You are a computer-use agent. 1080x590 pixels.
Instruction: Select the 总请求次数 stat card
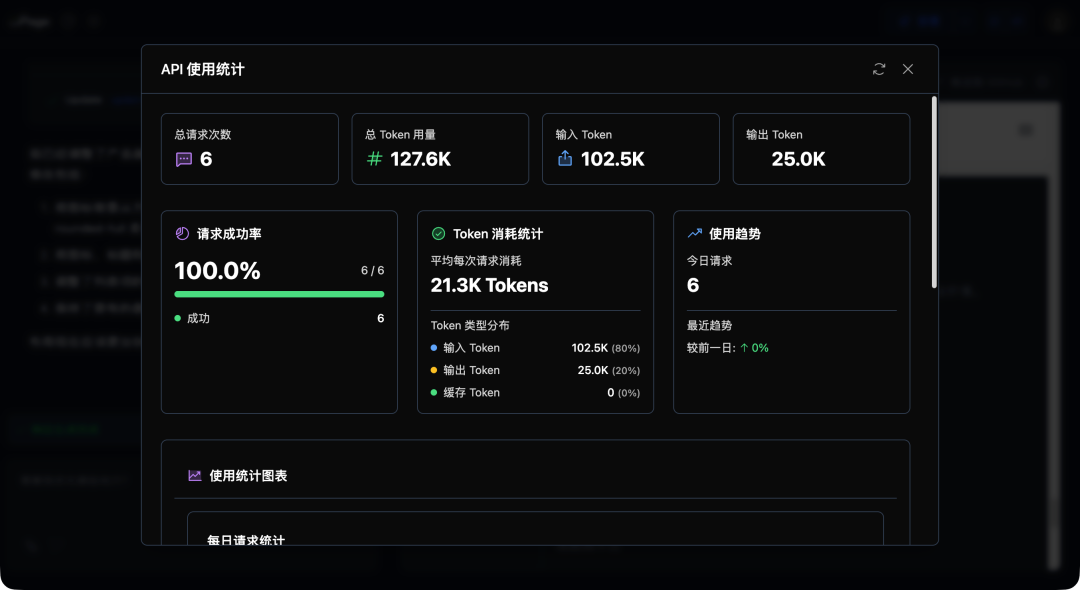point(249,148)
